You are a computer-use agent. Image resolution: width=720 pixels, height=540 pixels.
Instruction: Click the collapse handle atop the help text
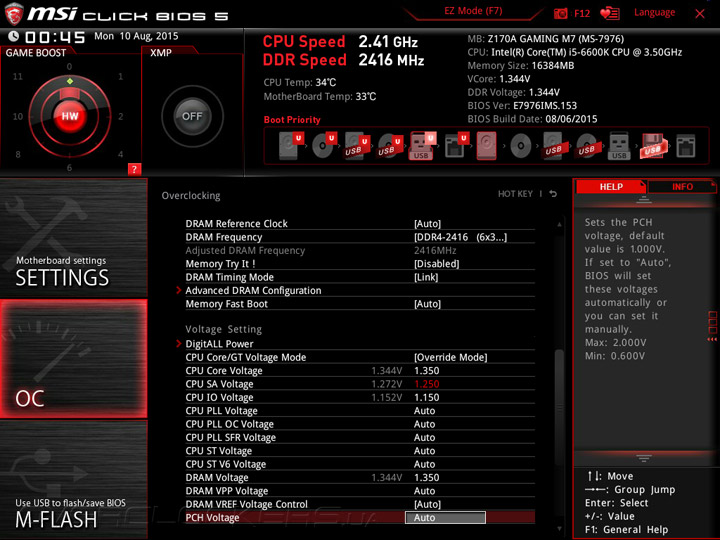click(x=644, y=200)
